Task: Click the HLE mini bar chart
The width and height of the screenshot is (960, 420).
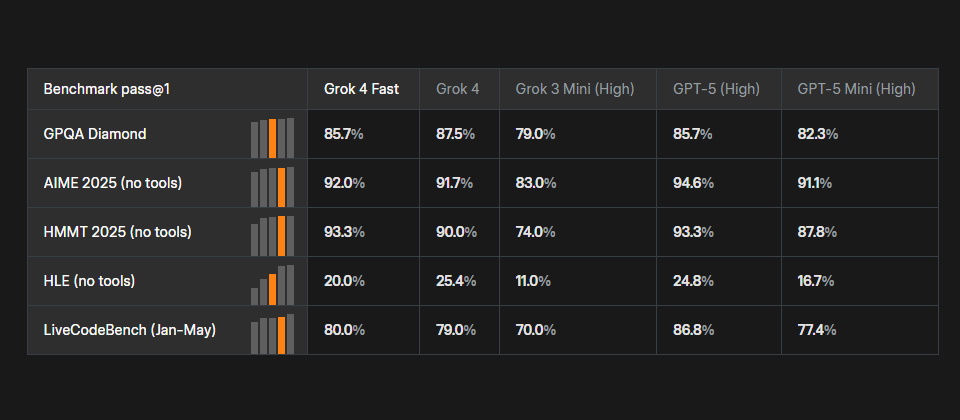Action: point(272,285)
